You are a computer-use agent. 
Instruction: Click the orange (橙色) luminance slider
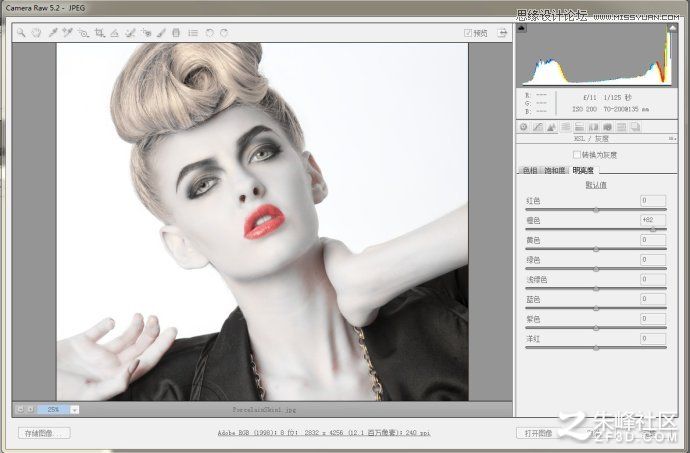click(x=596, y=229)
